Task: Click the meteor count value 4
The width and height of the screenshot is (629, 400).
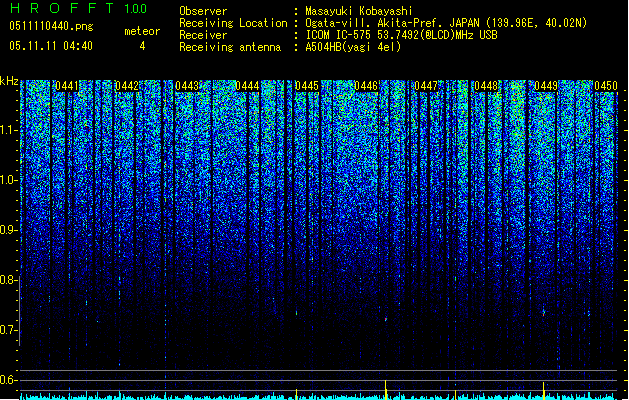Action: (x=142, y=46)
